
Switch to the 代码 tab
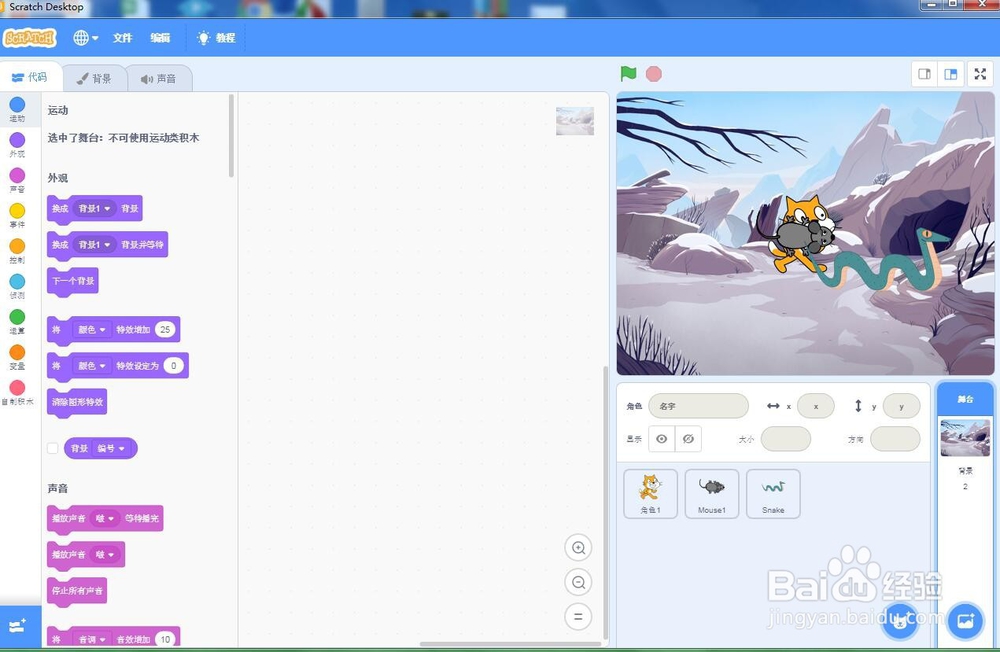coord(30,77)
